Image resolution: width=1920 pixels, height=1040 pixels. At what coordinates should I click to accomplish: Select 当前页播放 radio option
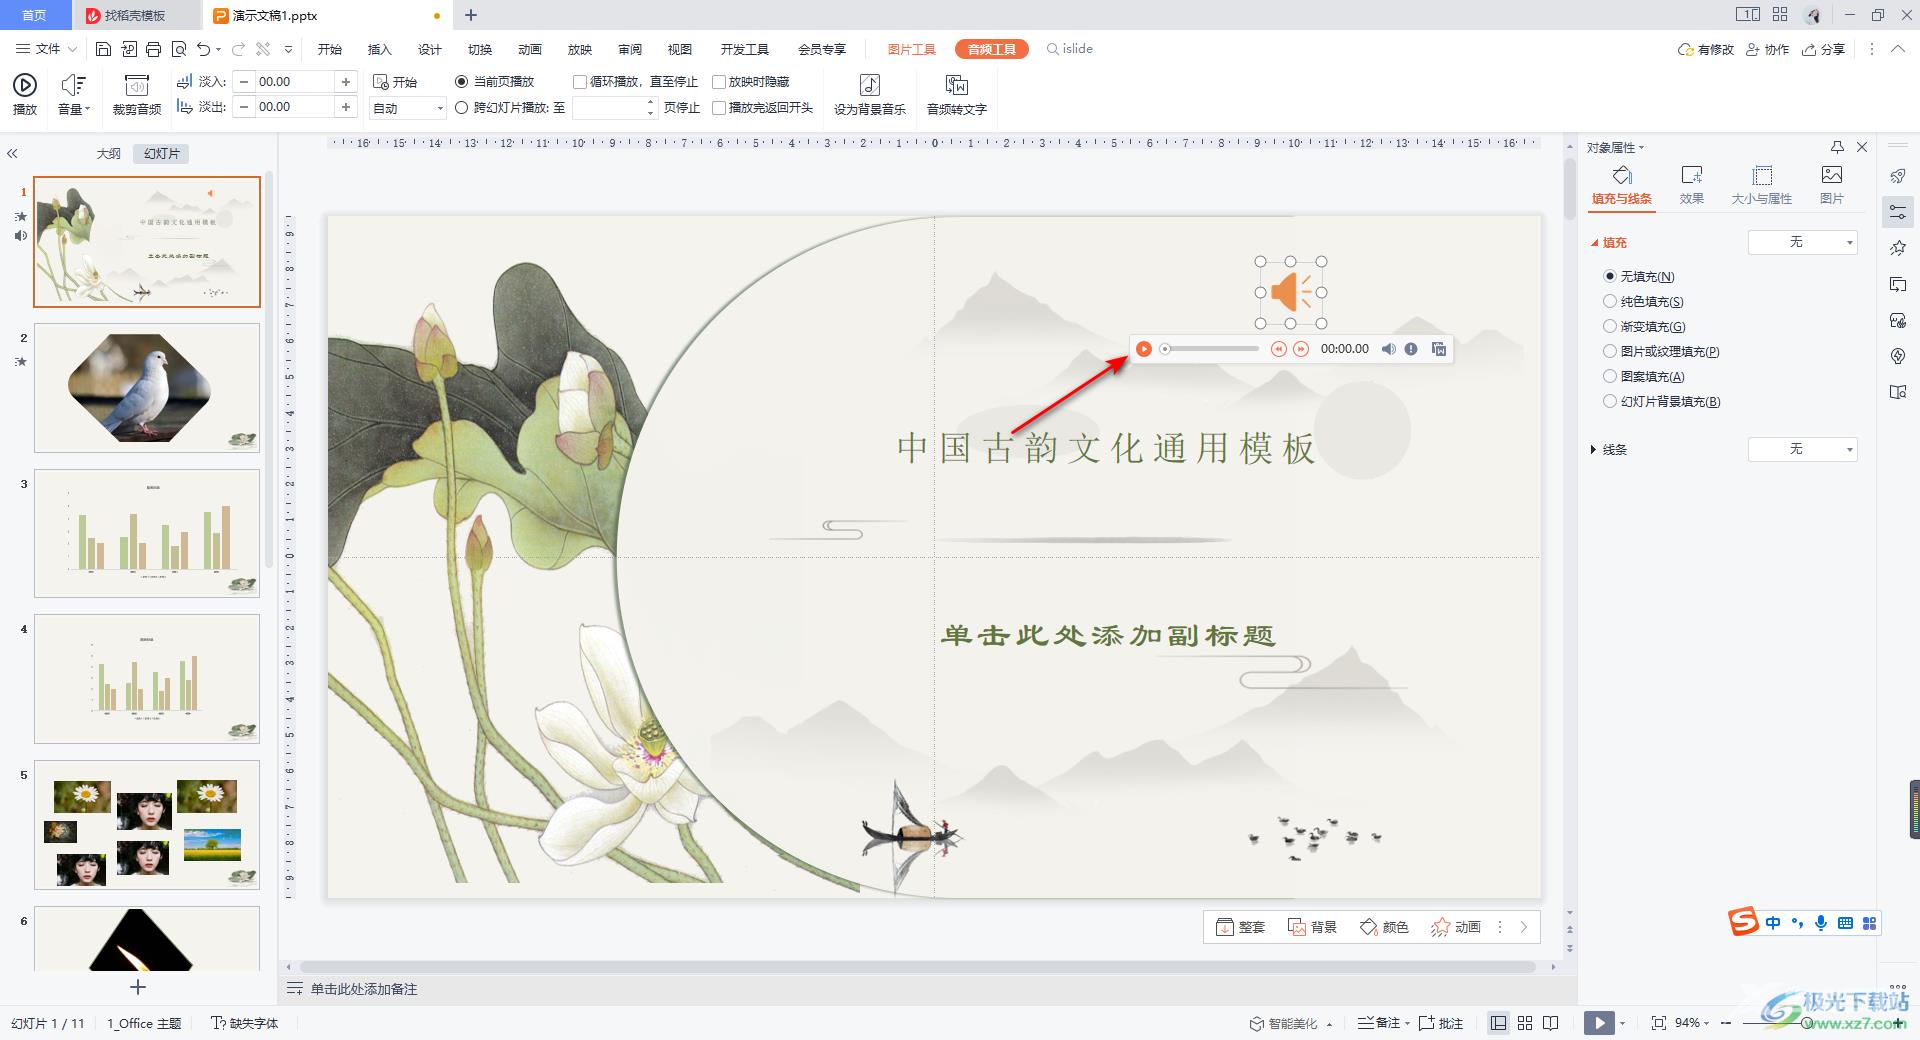(x=461, y=82)
